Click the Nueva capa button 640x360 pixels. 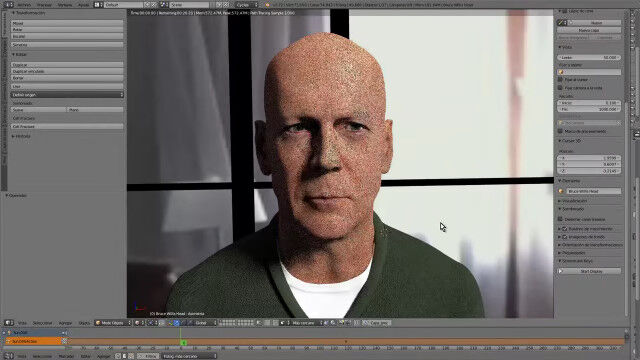(x=589, y=30)
